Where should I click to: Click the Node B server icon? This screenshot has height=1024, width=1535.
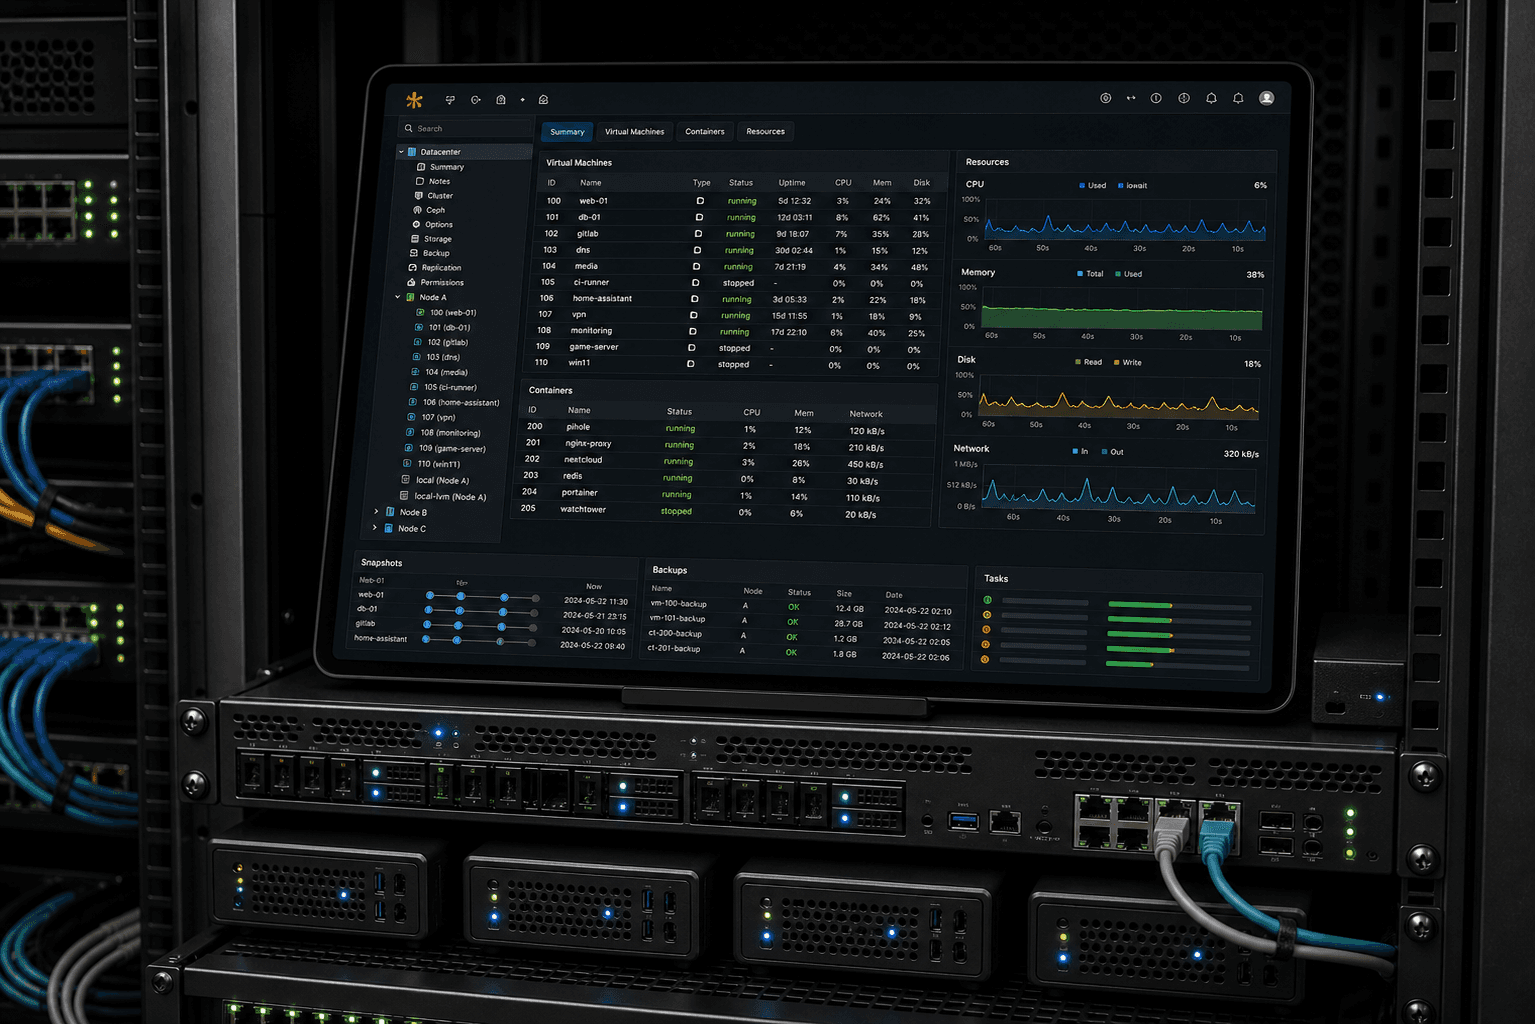click(x=390, y=512)
